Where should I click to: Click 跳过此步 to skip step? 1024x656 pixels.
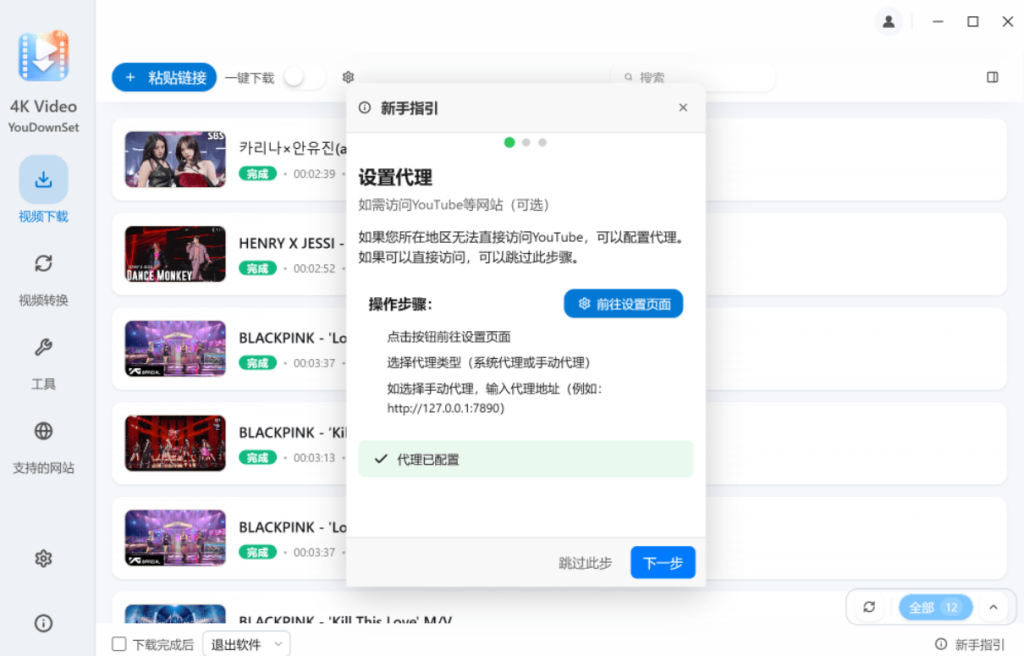click(x=585, y=563)
